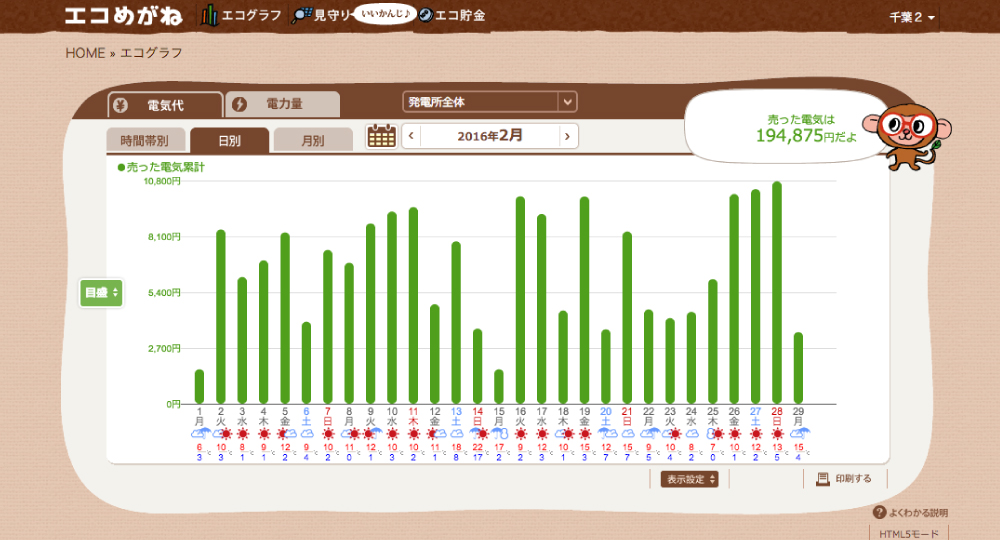Click the weather icon under day 20

(606, 434)
